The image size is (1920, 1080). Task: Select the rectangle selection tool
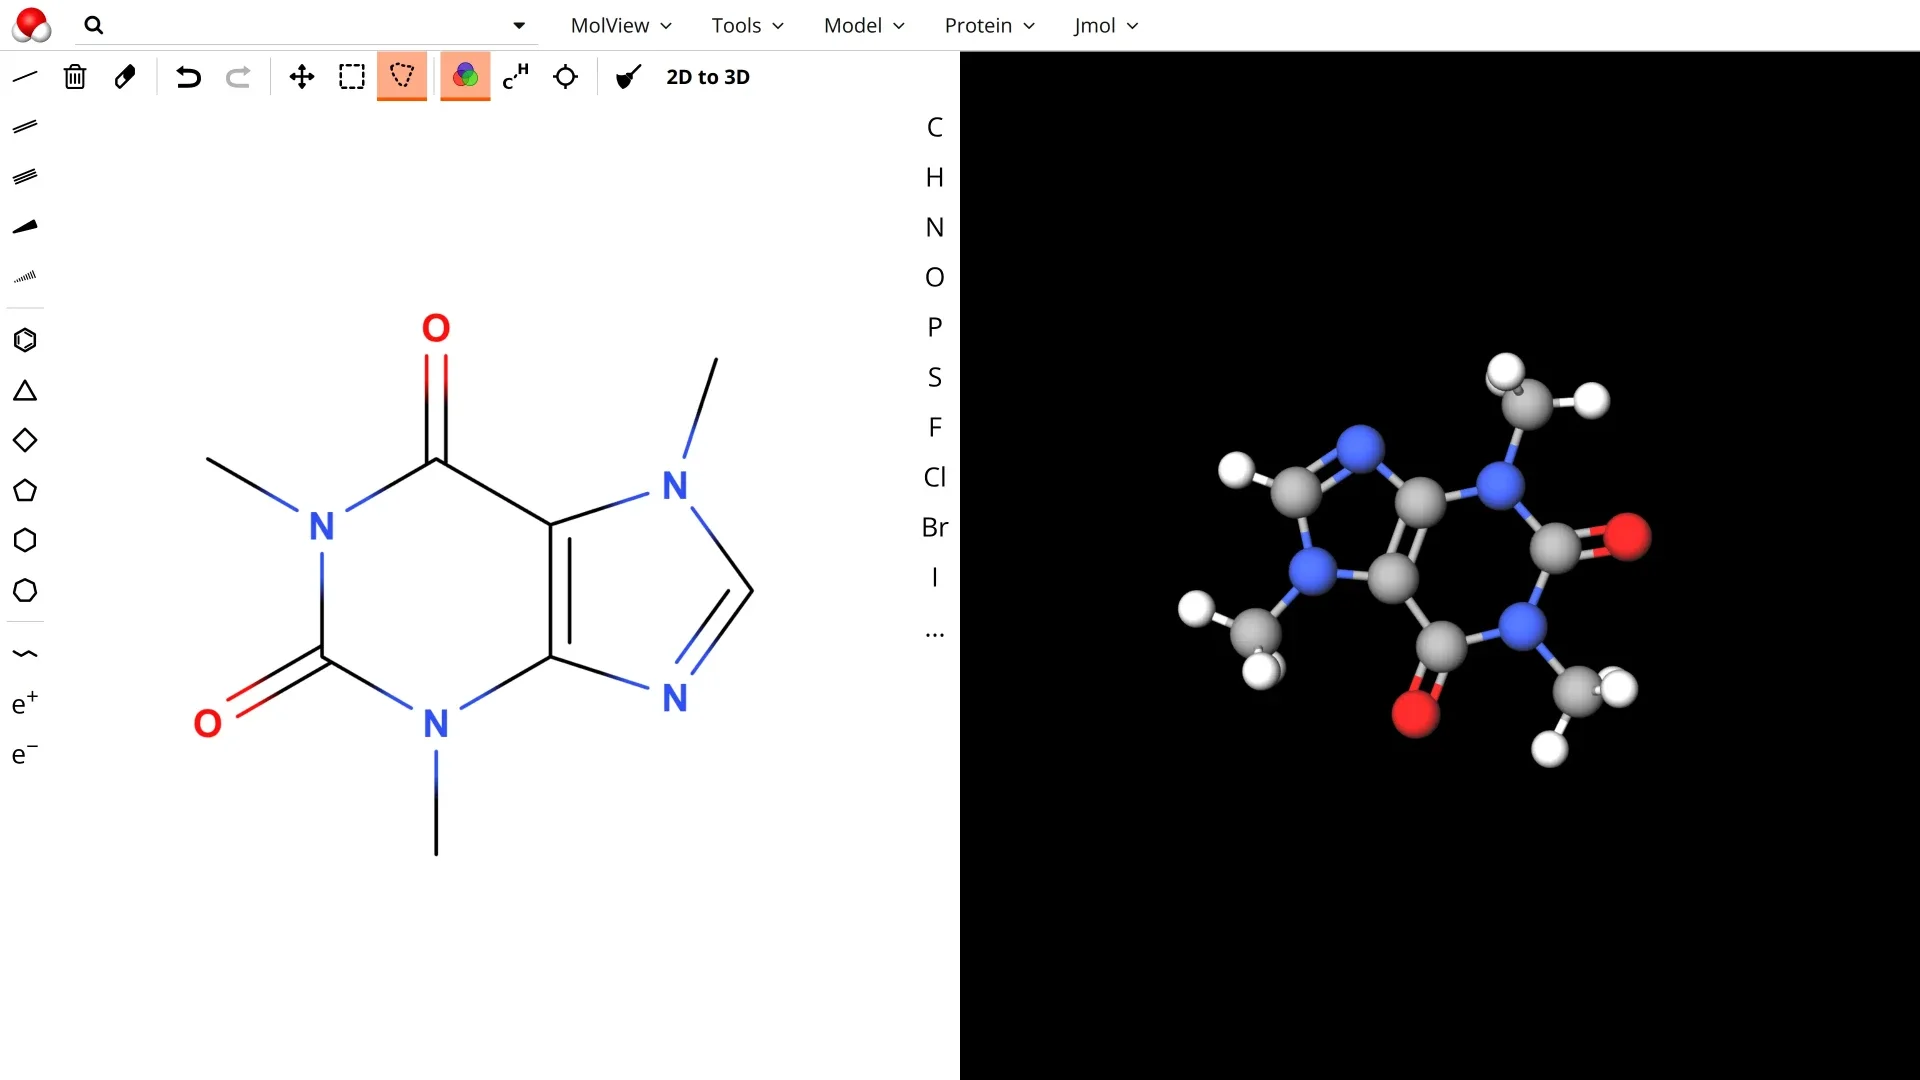point(351,77)
